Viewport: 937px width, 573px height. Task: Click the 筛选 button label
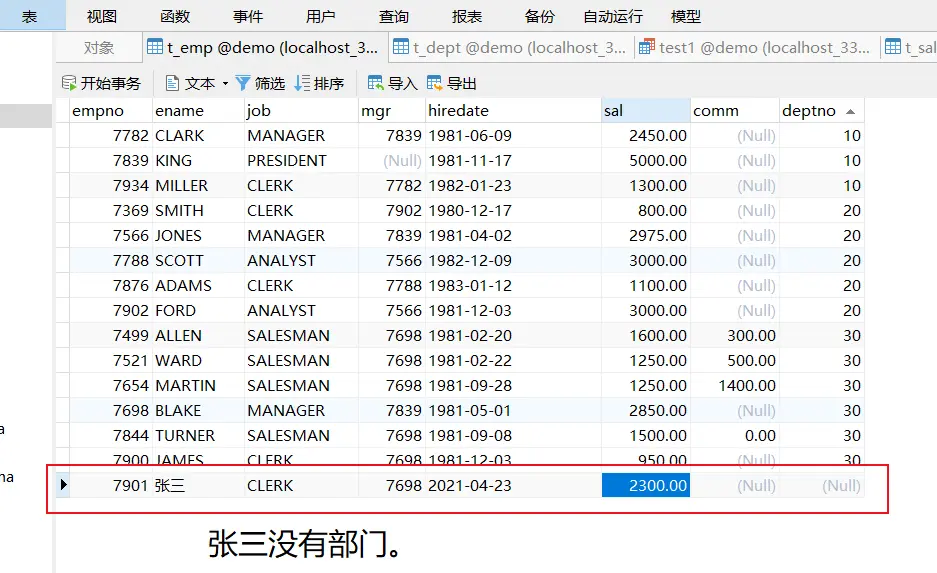click(x=270, y=84)
